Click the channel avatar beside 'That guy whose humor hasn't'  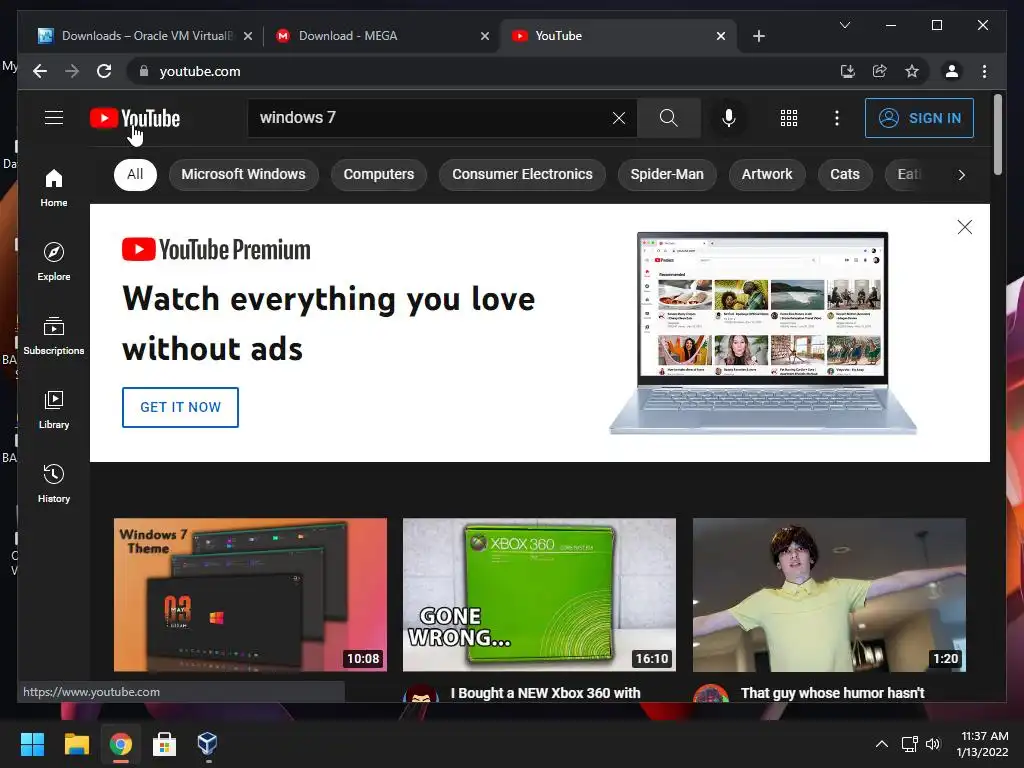pyautogui.click(x=711, y=694)
